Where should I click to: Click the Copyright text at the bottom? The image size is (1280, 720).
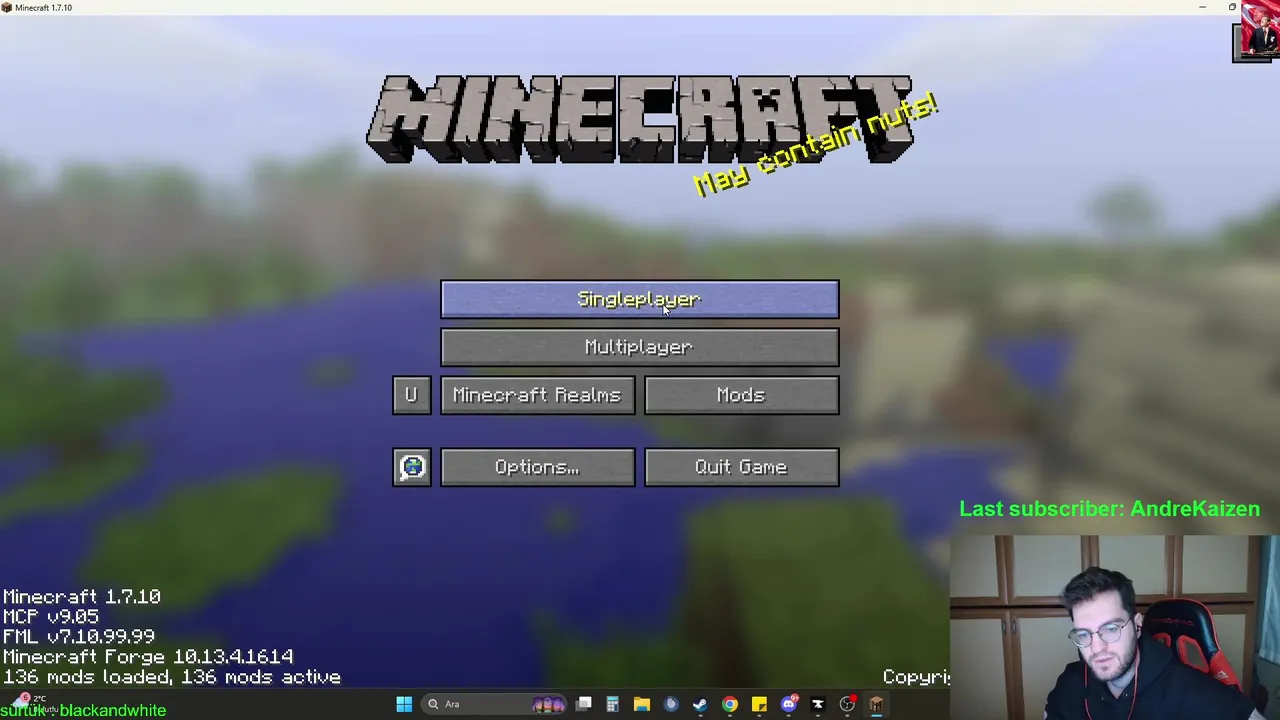point(916,677)
